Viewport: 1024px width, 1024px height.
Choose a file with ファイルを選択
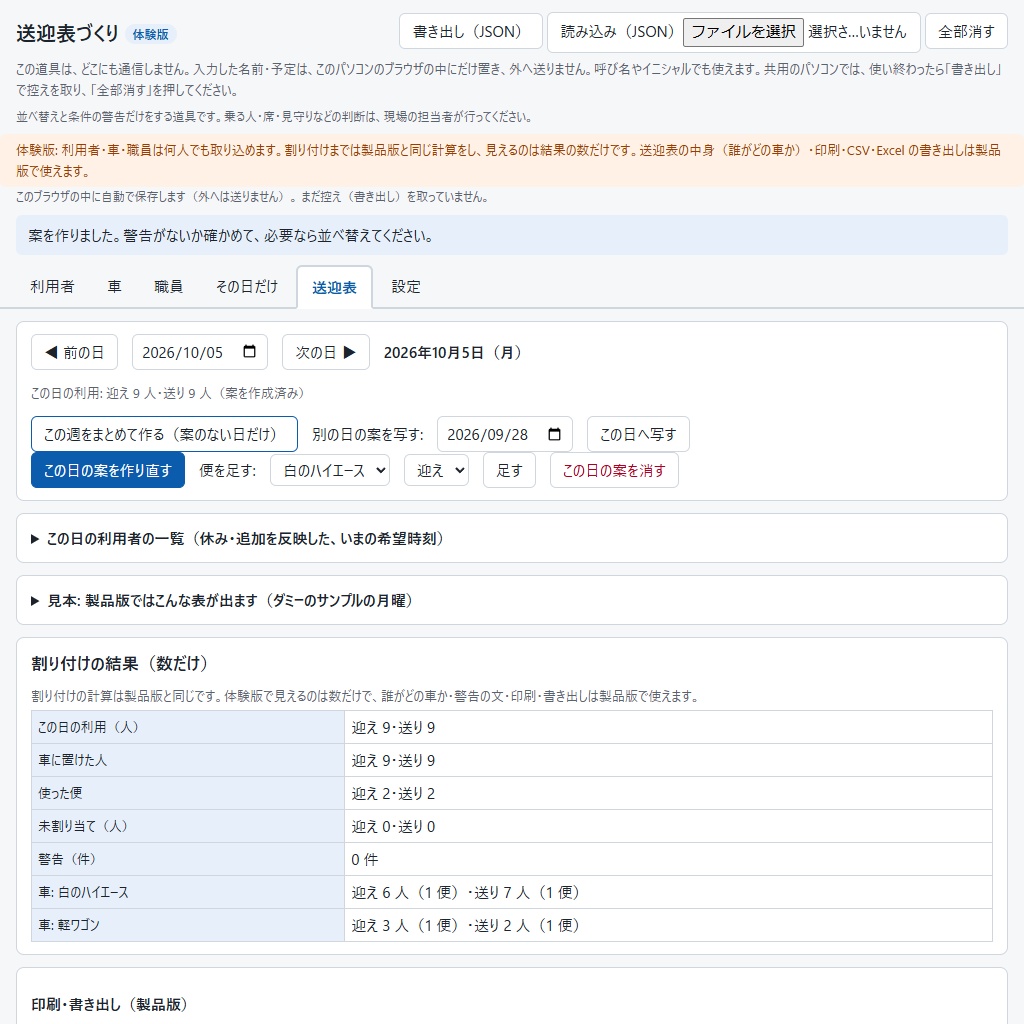point(743,31)
